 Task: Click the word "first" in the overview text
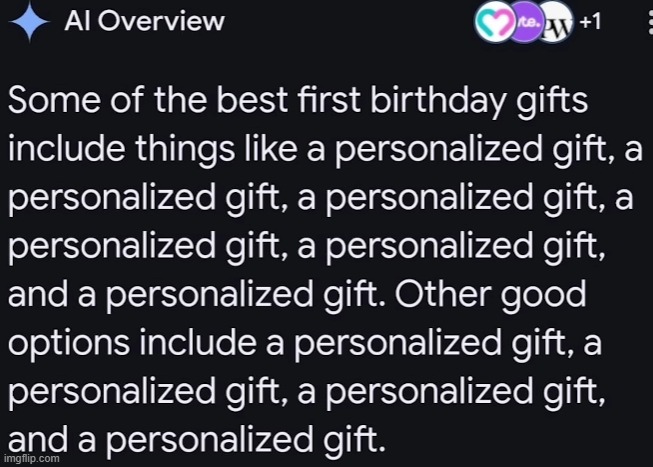point(329,100)
